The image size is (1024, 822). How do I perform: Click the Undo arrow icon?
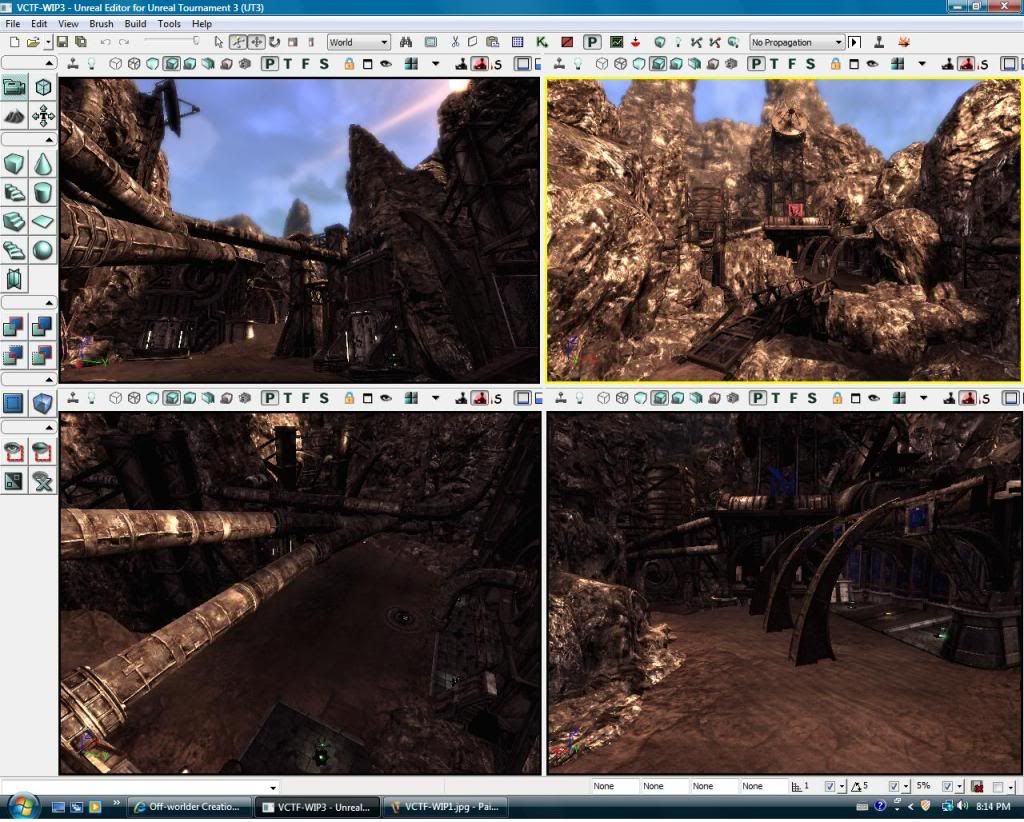pos(105,42)
